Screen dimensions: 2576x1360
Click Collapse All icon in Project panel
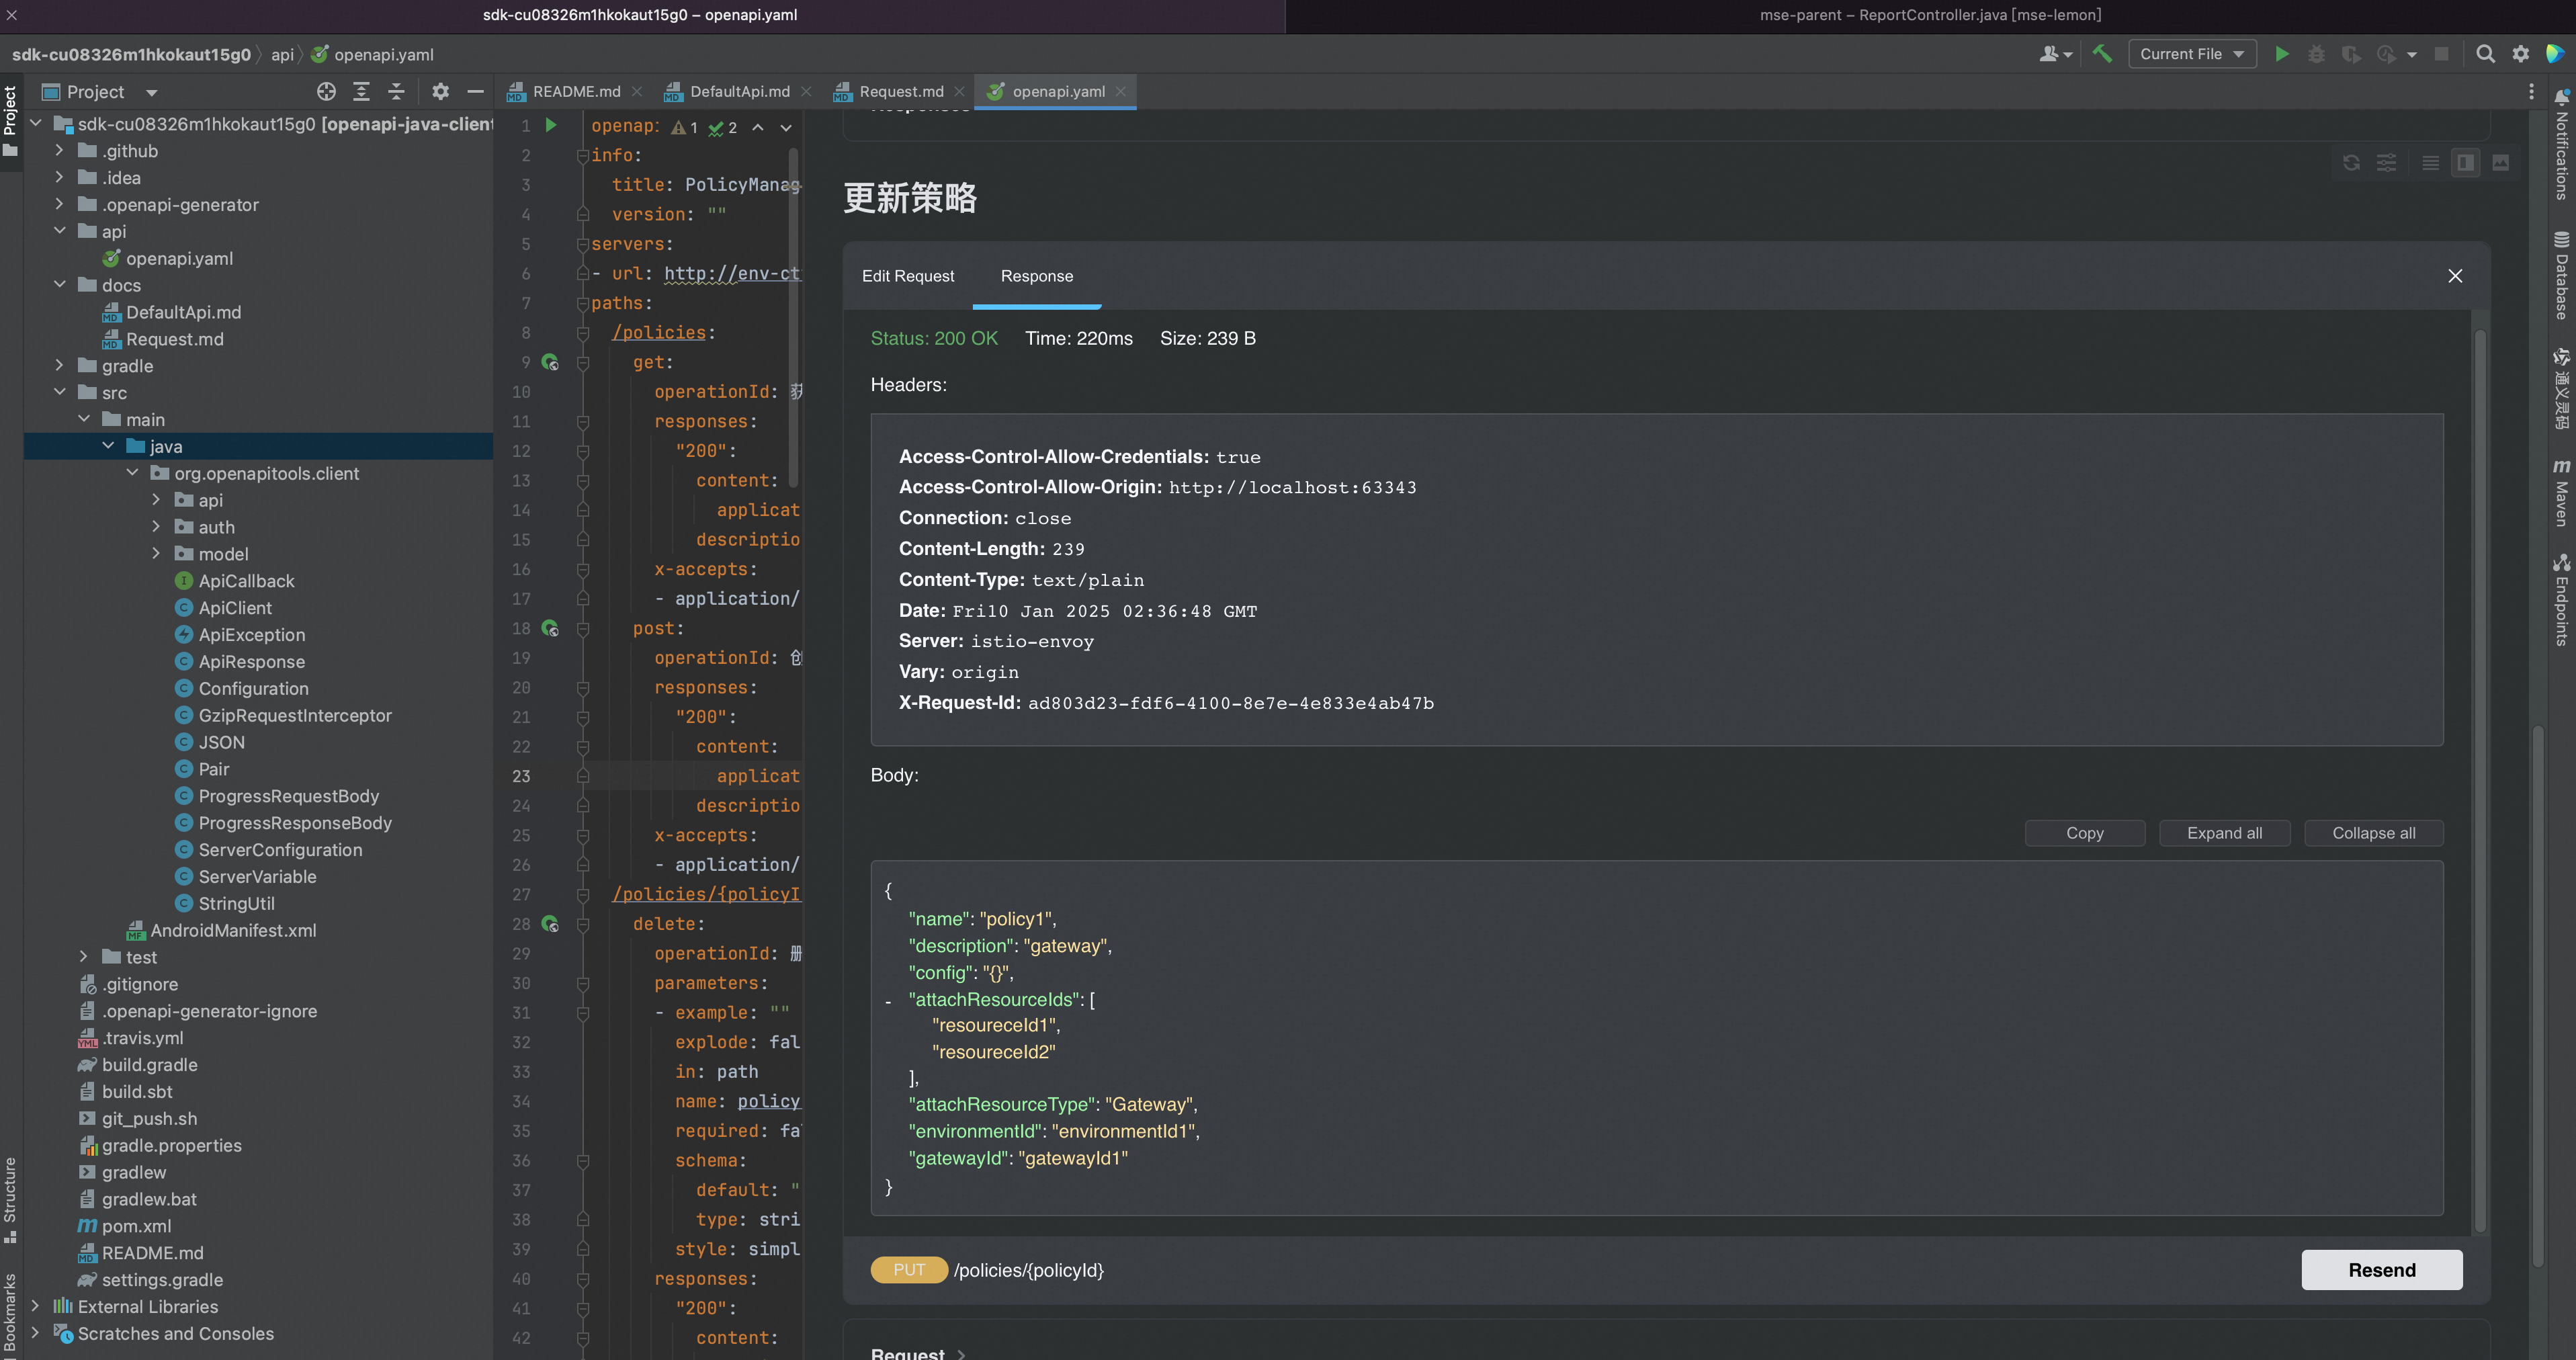pos(396,92)
